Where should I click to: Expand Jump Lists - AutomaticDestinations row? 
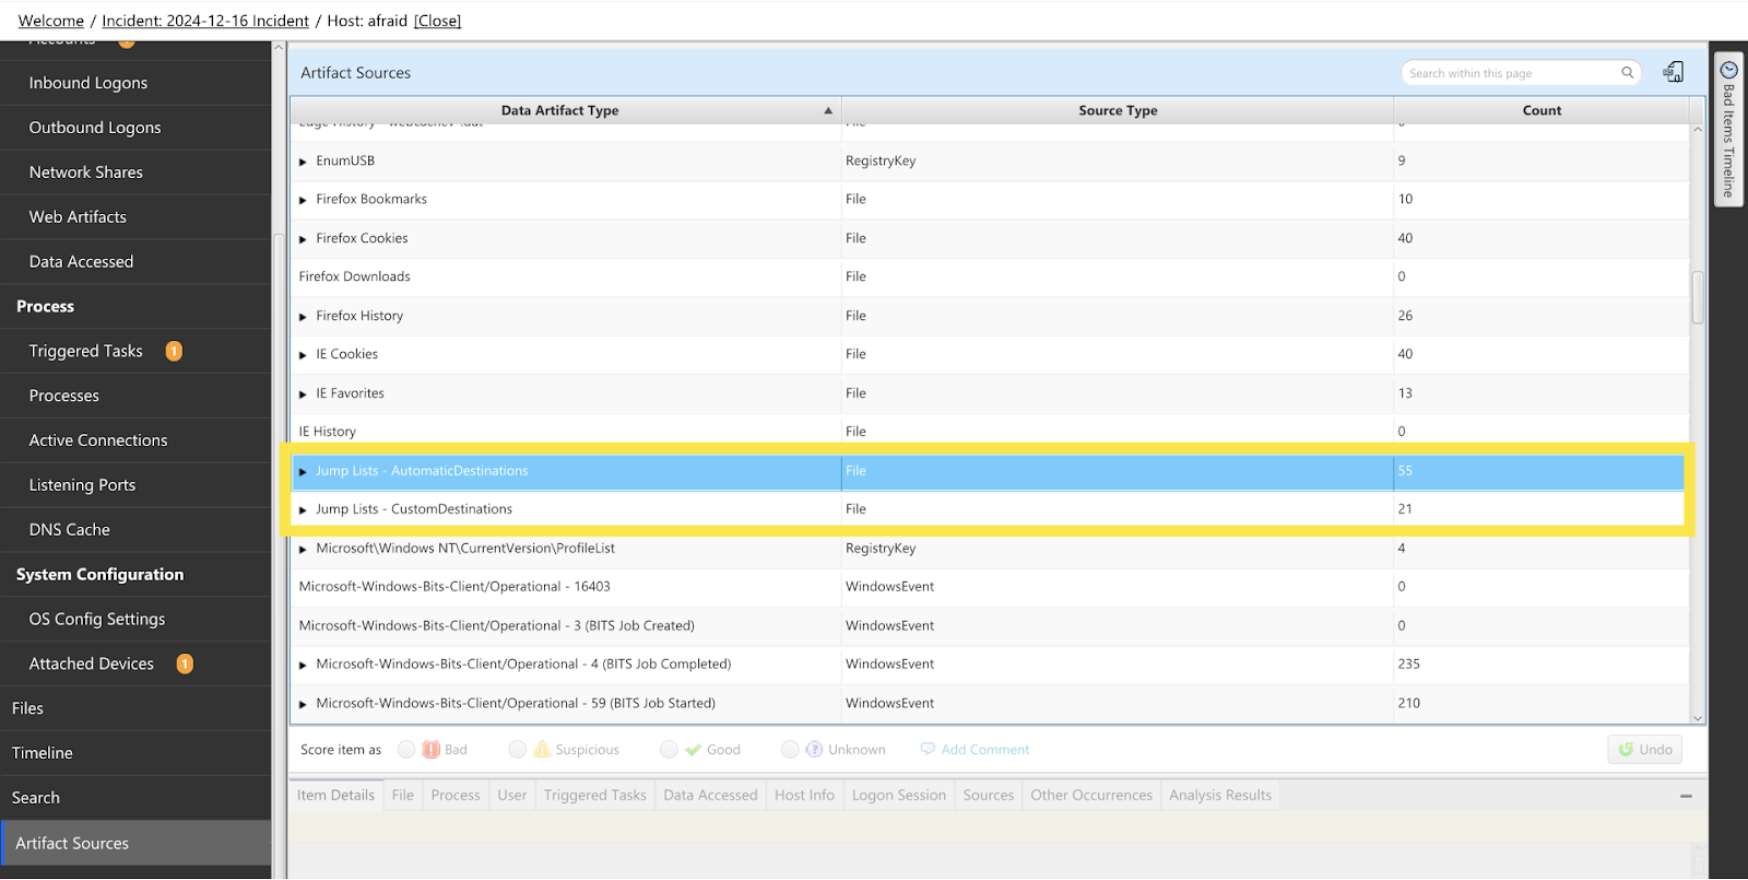pyautogui.click(x=303, y=472)
